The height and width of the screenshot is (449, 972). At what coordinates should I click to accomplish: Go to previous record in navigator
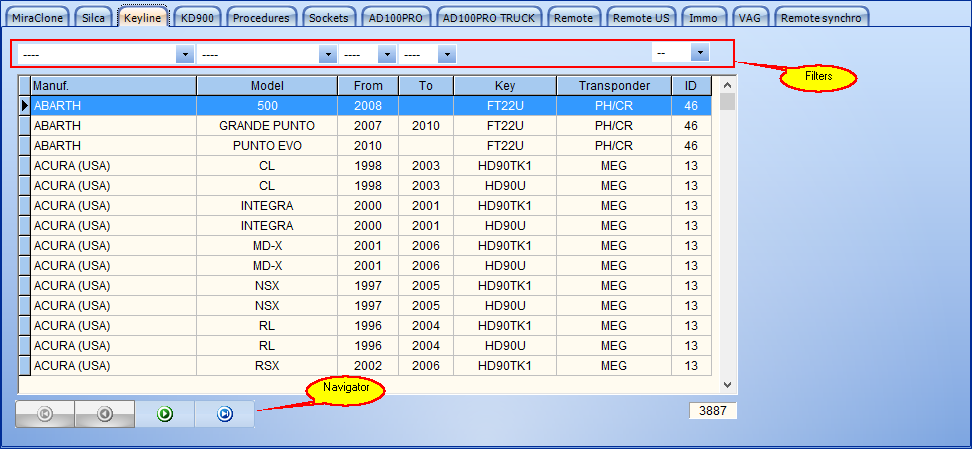point(105,414)
